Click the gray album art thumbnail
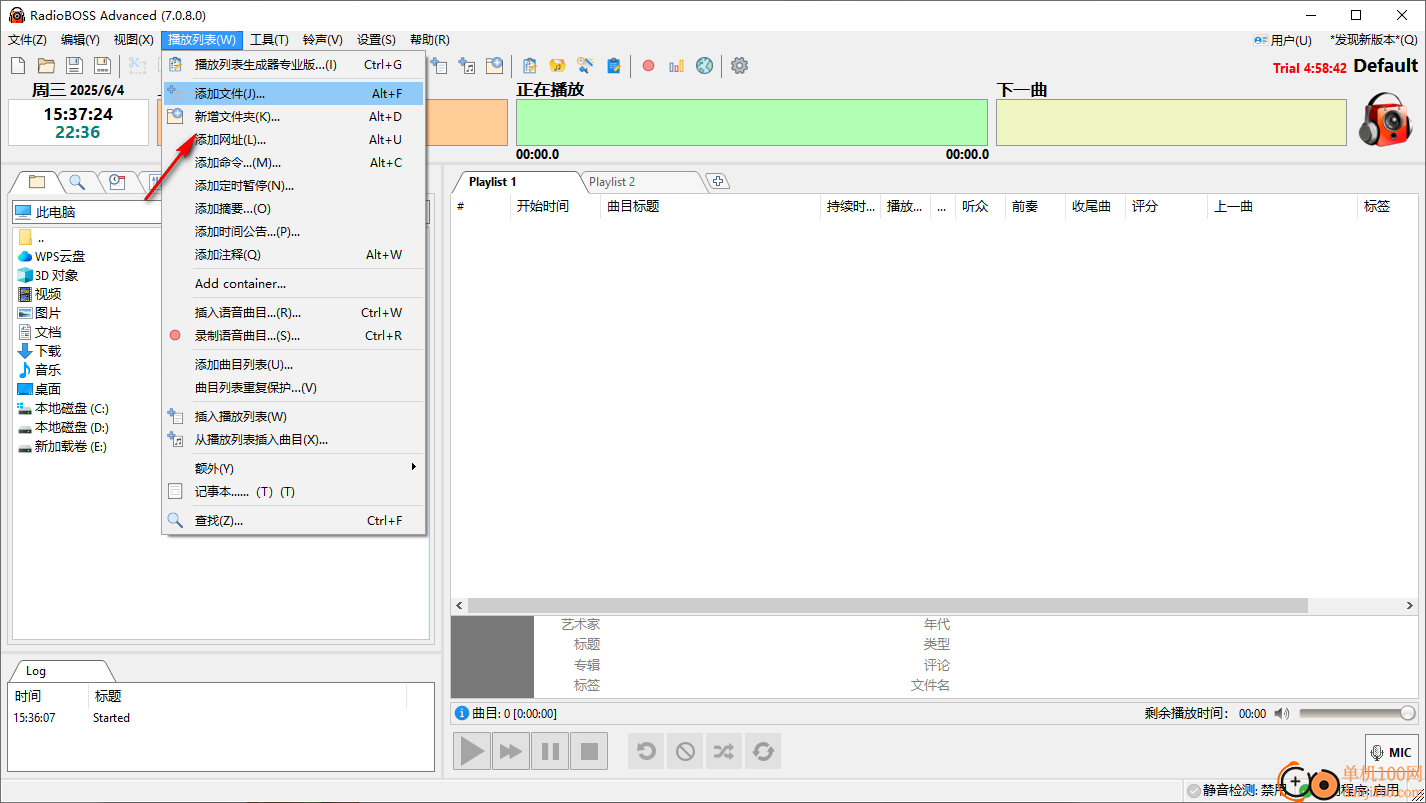 pos(492,657)
